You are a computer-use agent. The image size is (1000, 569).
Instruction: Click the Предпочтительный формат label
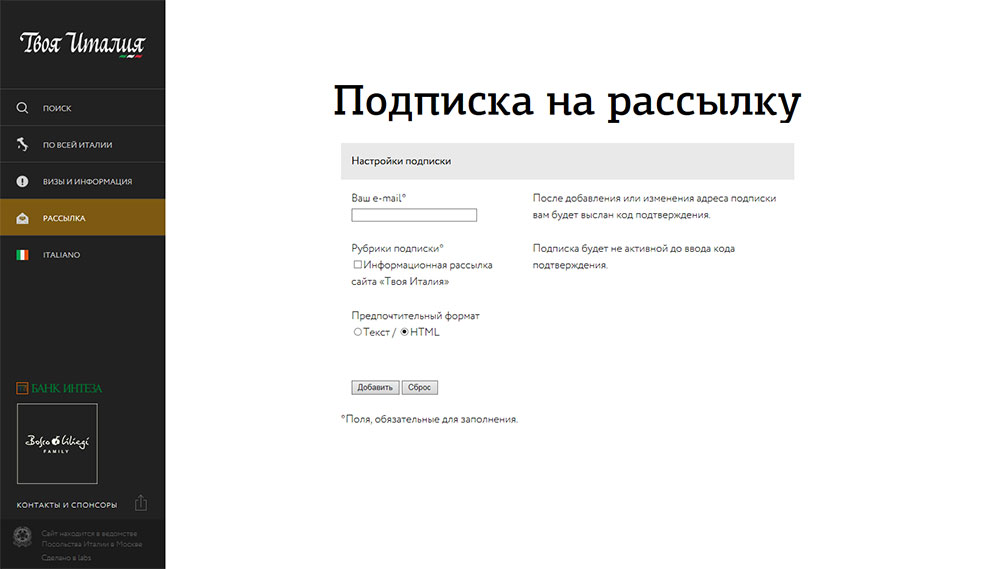click(415, 315)
